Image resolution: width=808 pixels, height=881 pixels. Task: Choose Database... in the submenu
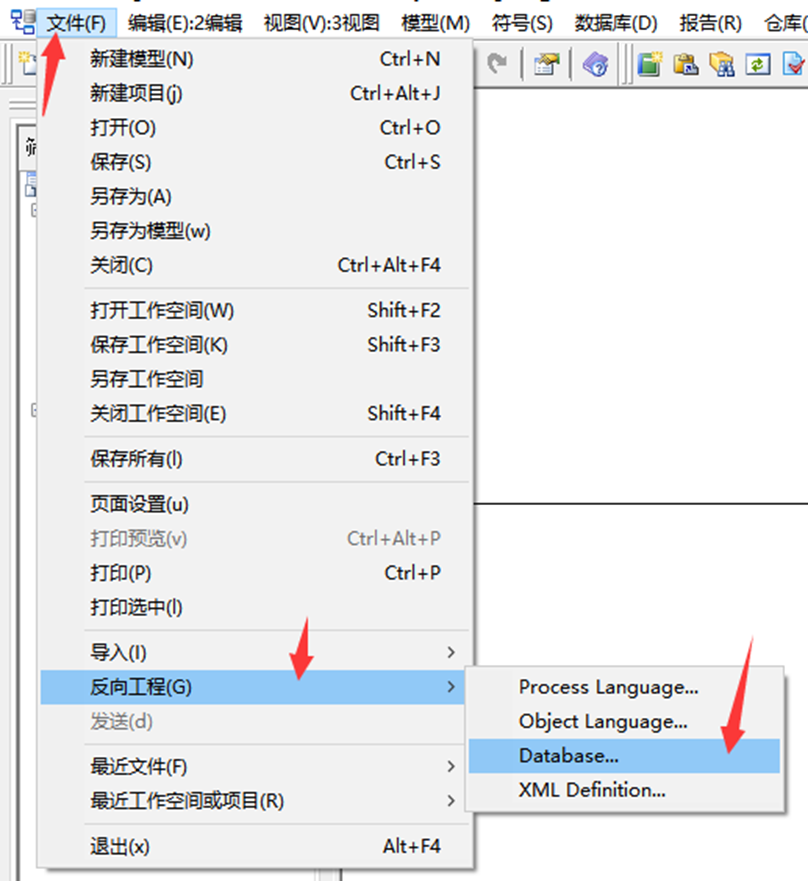[624, 756]
